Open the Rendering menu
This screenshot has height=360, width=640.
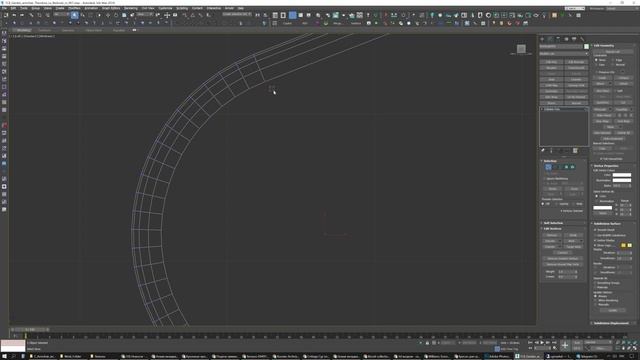click(131, 8)
